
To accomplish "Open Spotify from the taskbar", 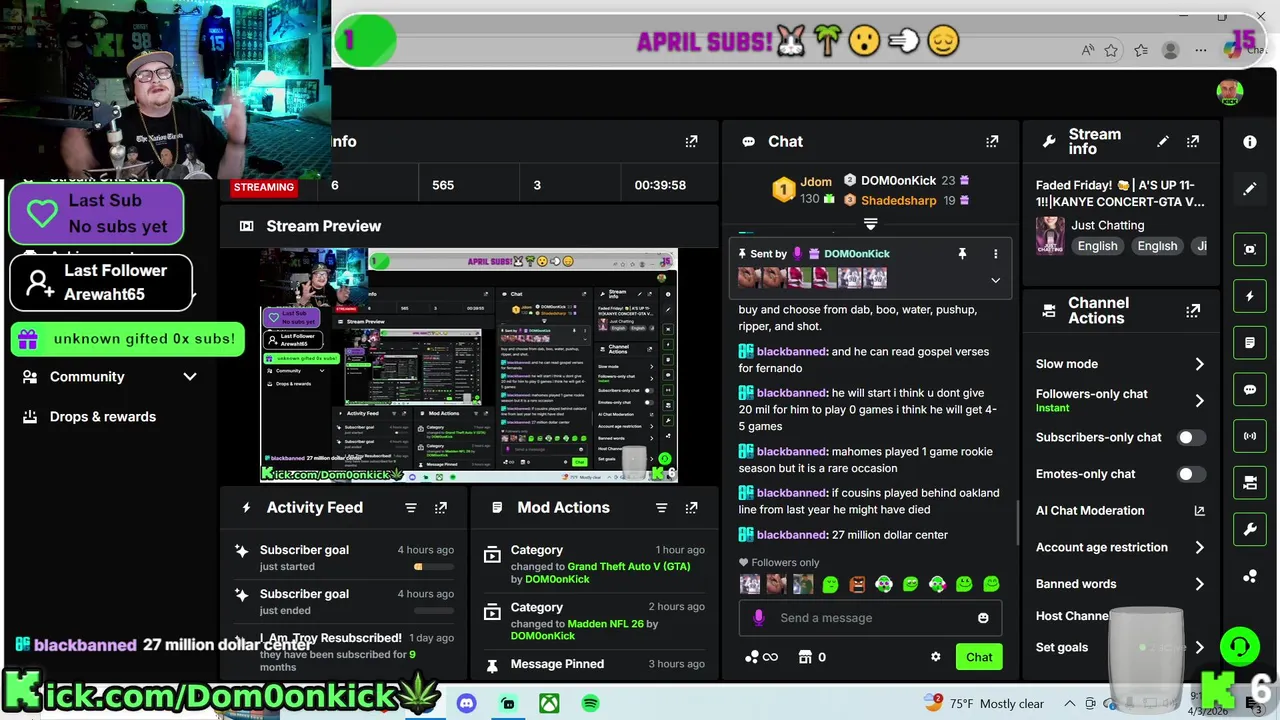I will pos(590,703).
